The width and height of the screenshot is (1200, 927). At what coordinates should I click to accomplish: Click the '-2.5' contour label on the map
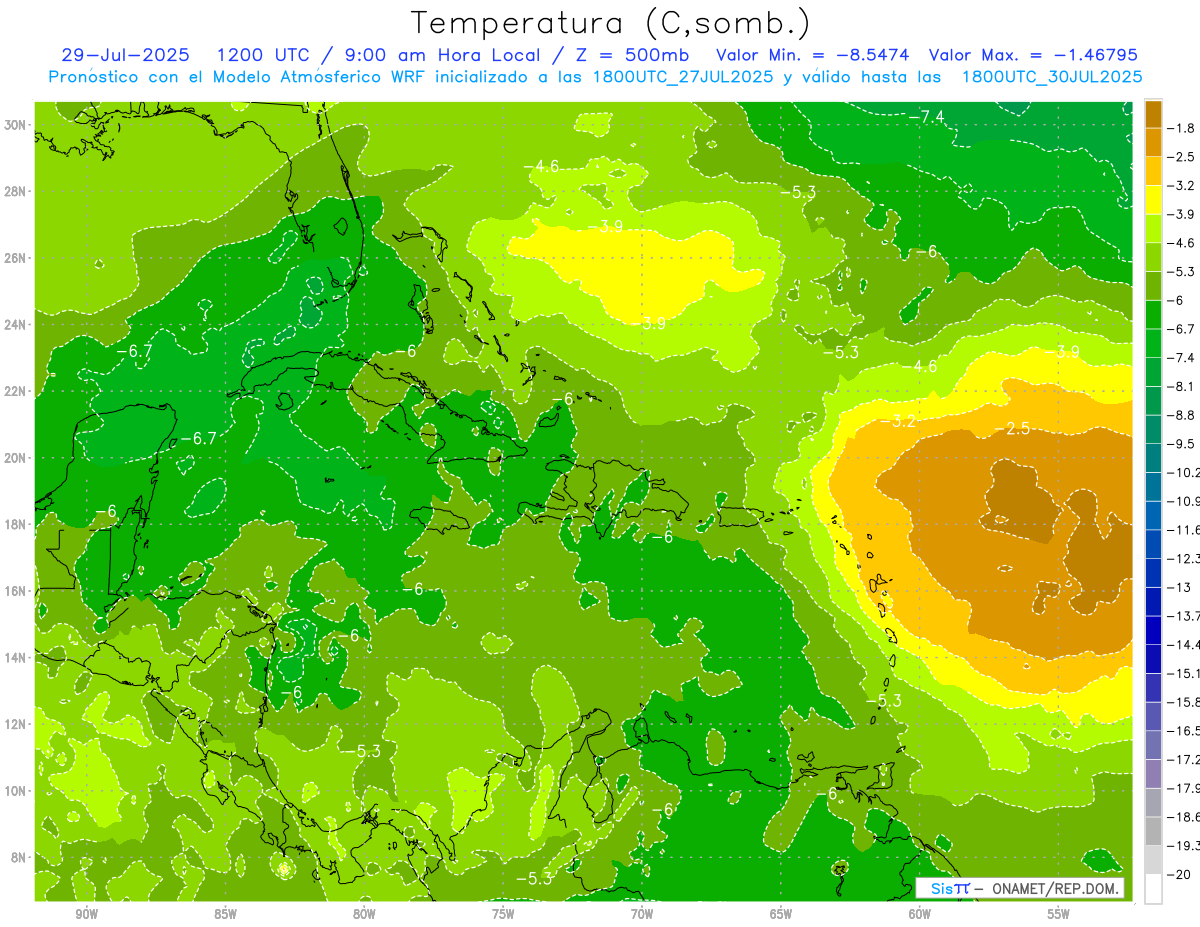[1014, 428]
